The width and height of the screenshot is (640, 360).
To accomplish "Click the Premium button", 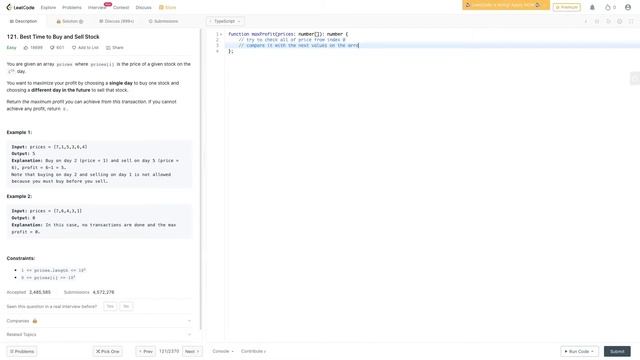I will pos(567,7).
